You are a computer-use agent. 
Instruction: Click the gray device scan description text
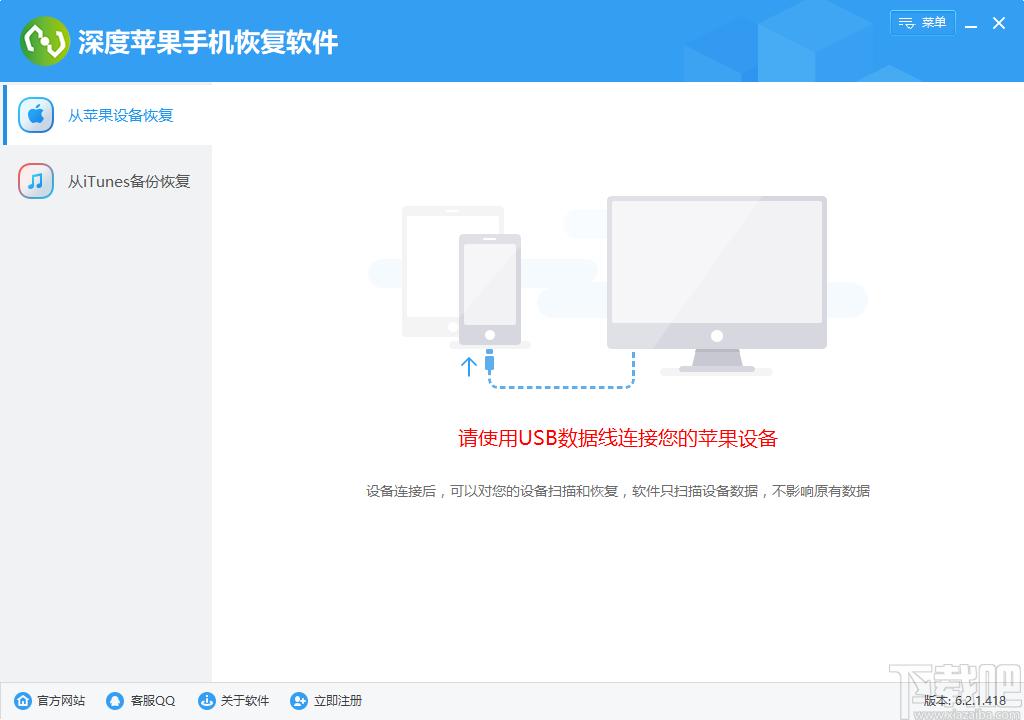pyautogui.click(x=618, y=491)
